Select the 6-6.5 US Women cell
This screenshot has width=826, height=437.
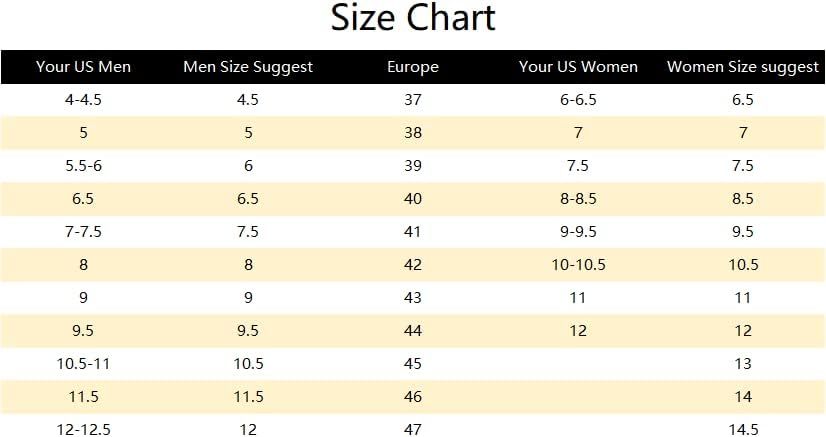(578, 100)
